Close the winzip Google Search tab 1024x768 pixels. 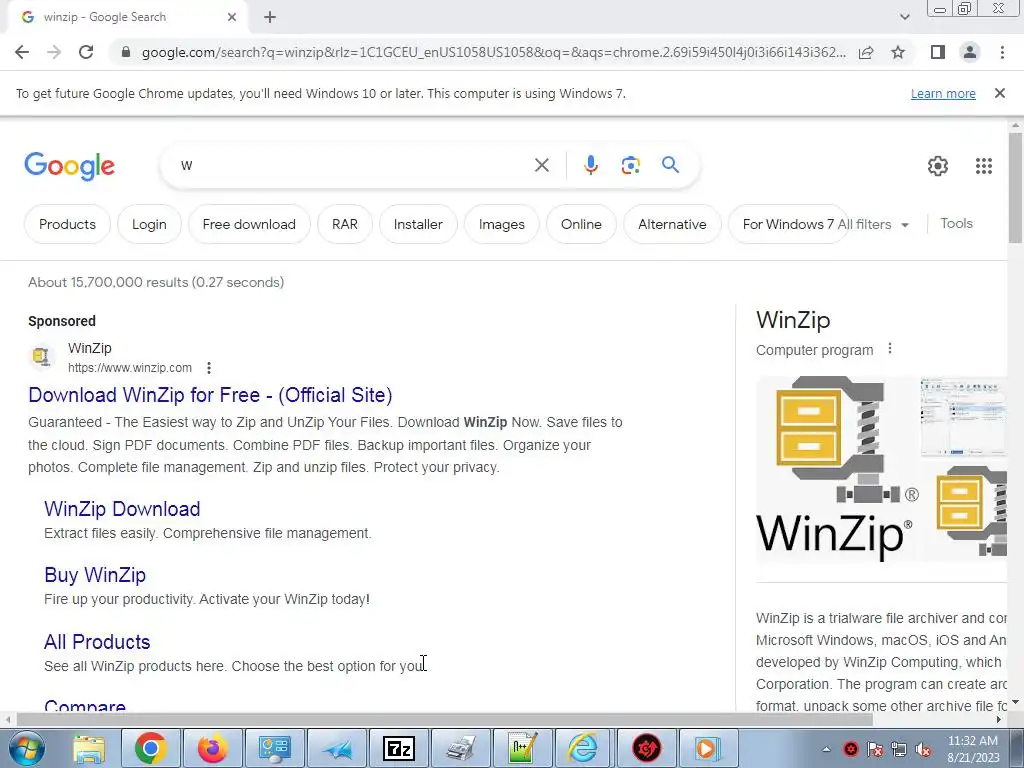(232, 18)
